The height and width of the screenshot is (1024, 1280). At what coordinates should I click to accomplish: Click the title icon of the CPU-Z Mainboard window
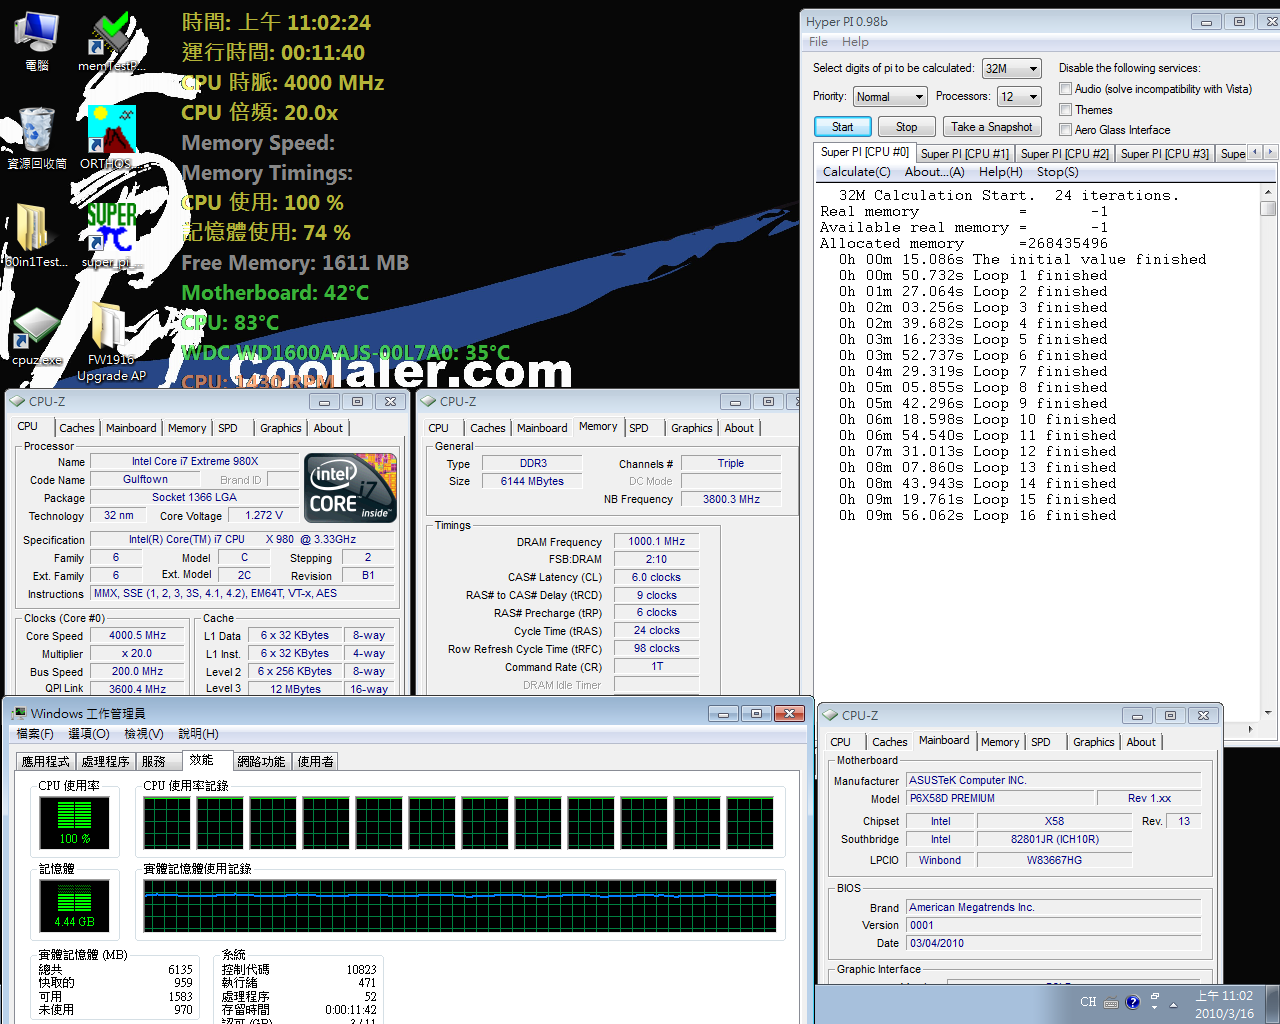tap(830, 715)
